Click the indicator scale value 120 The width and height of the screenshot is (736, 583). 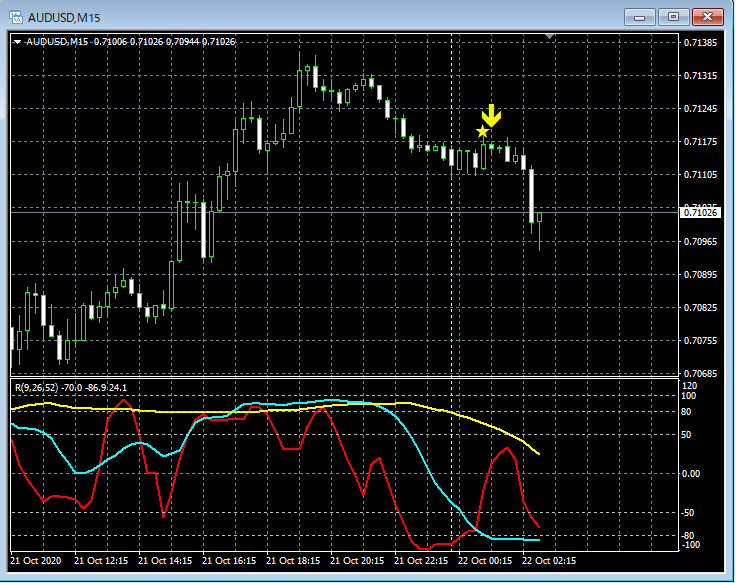point(690,386)
